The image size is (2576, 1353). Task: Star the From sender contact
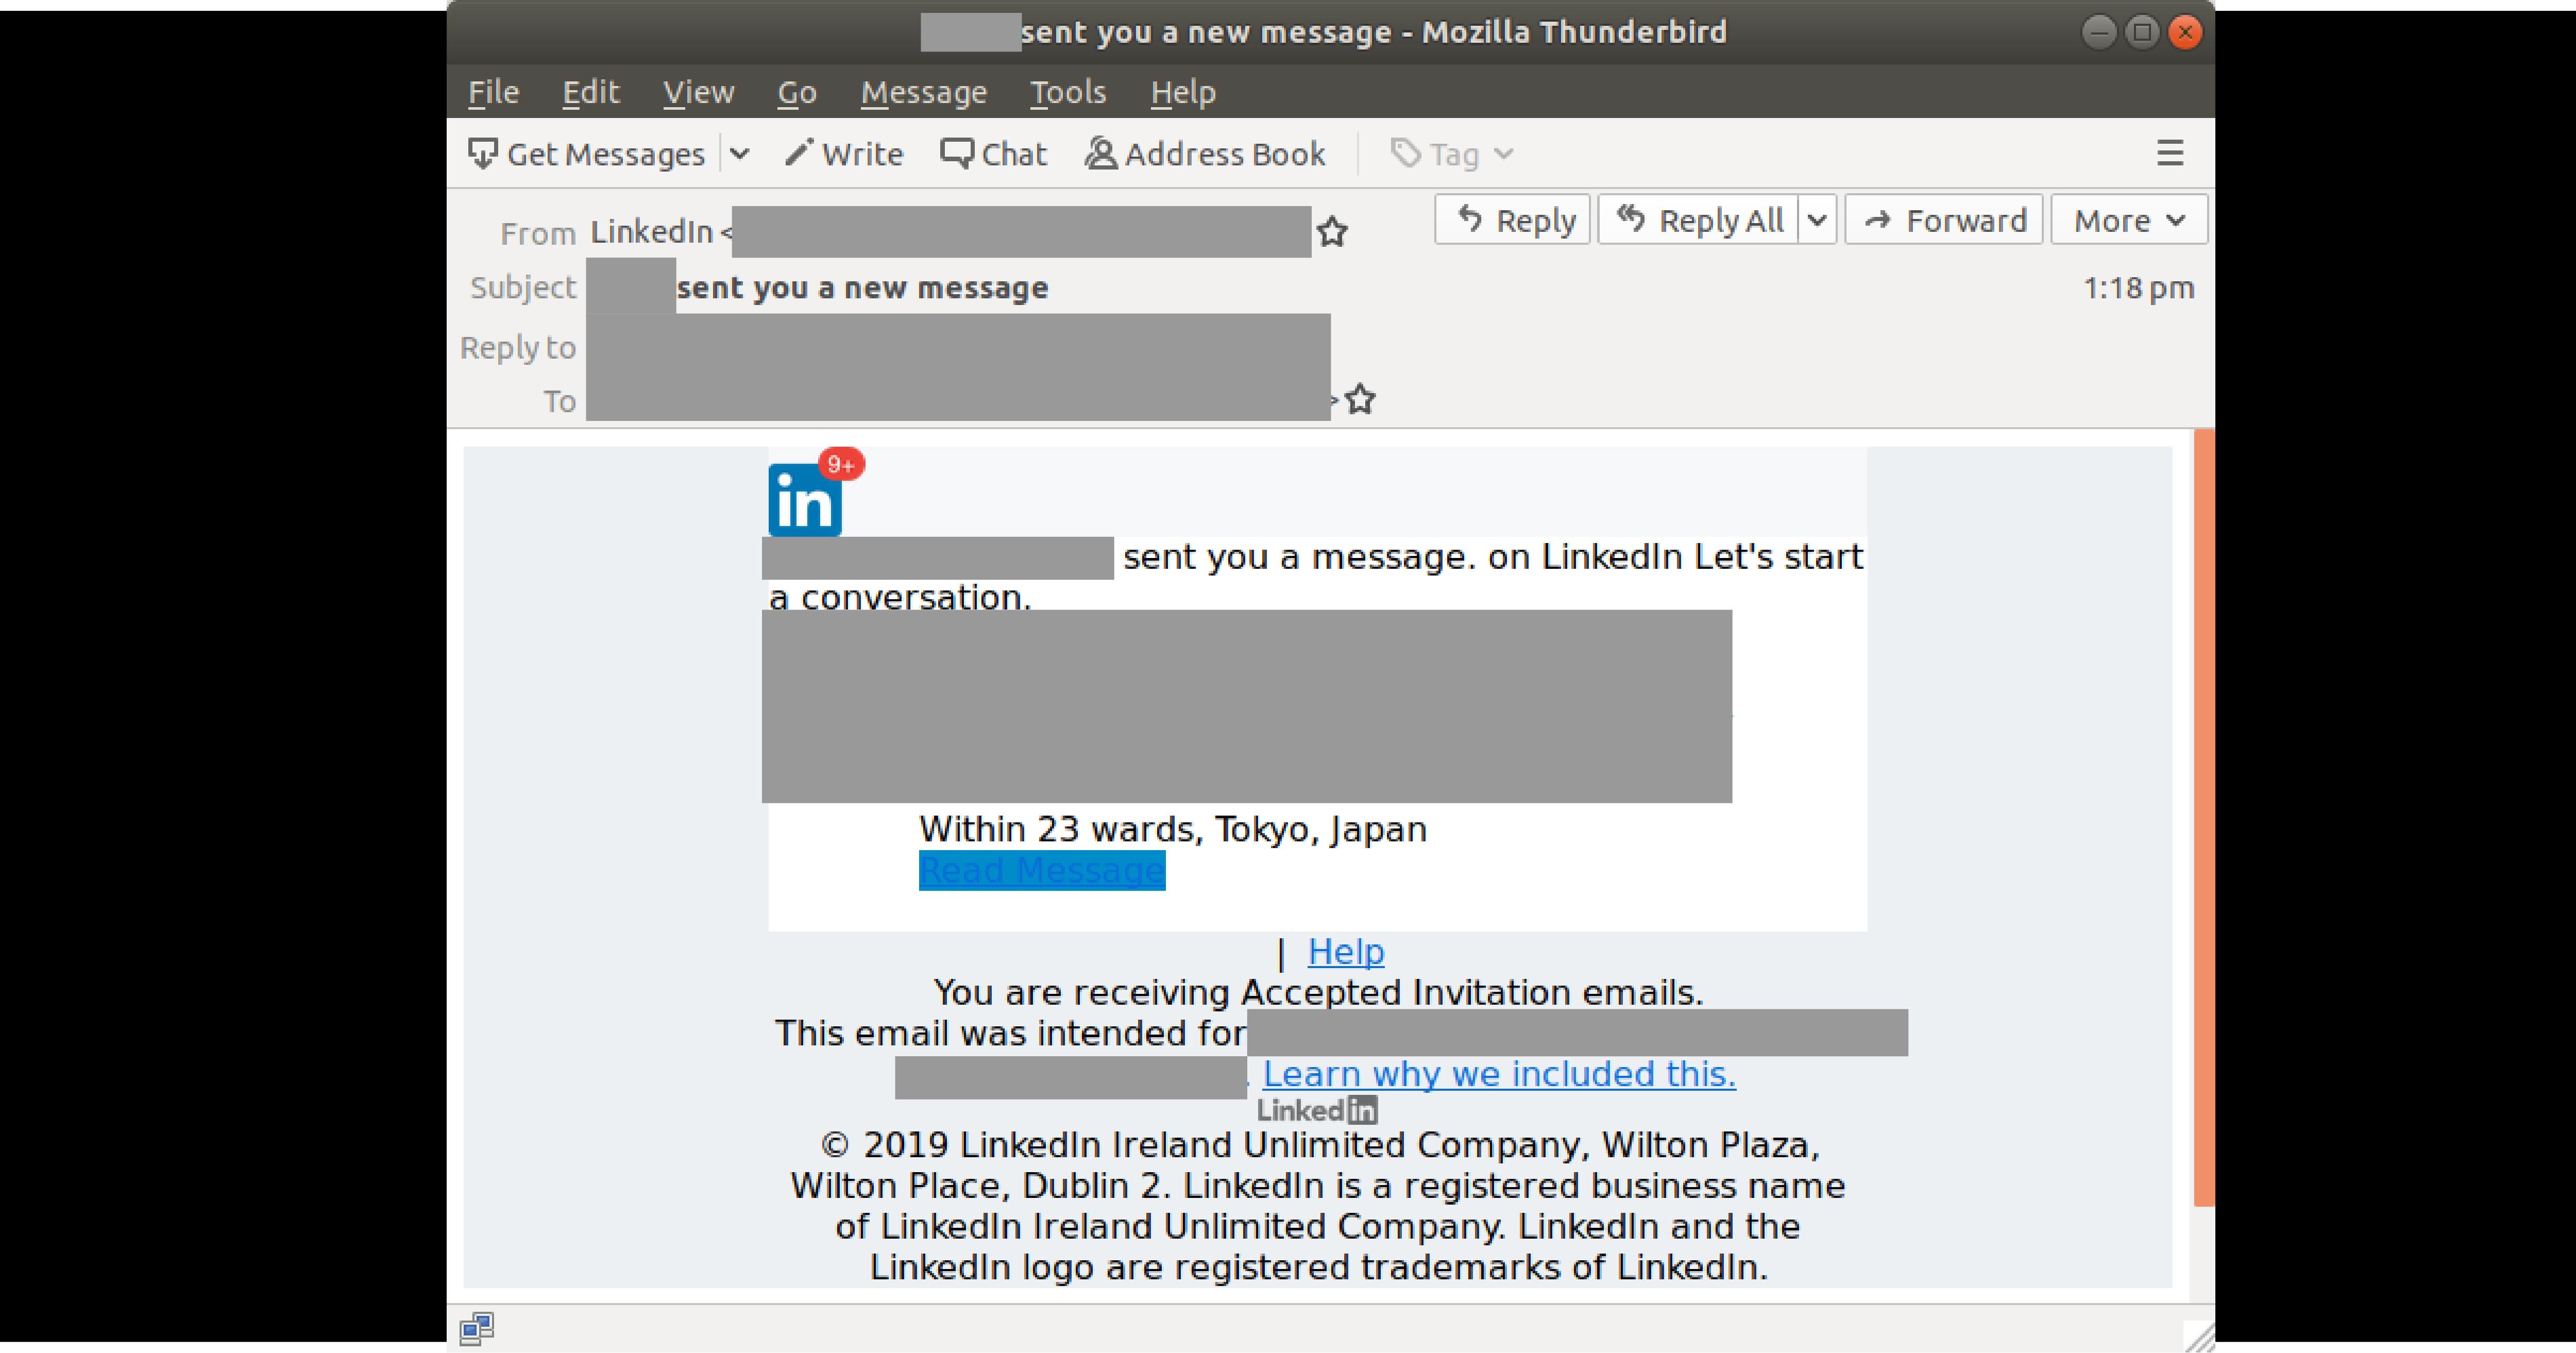pos(1332,232)
